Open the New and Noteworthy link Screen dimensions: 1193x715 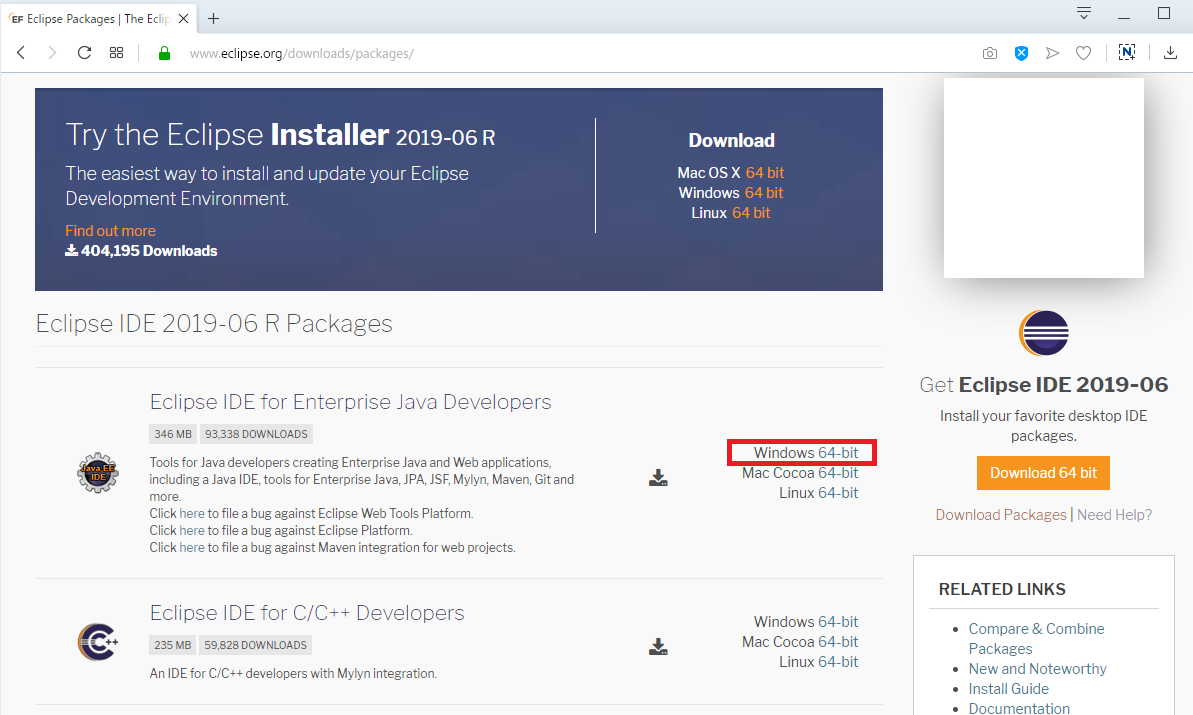1037,669
